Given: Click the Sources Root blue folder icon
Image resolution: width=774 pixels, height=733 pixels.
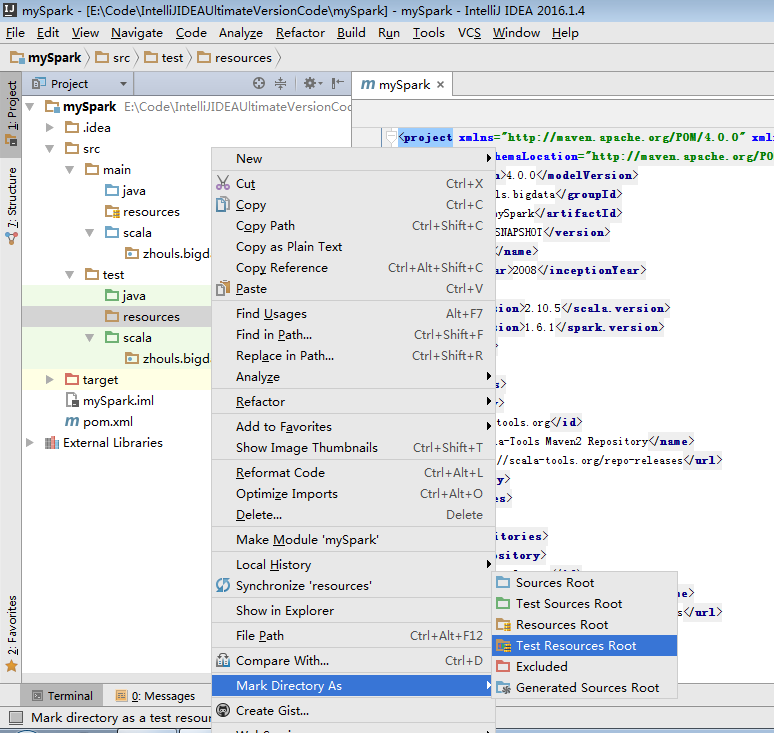Looking at the screenshot, I should (x=503, y=582).
